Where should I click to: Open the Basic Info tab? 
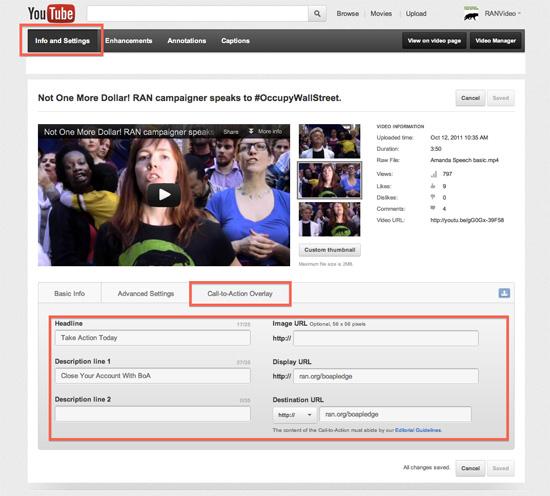pyautogui.click(x=69, y=293)
